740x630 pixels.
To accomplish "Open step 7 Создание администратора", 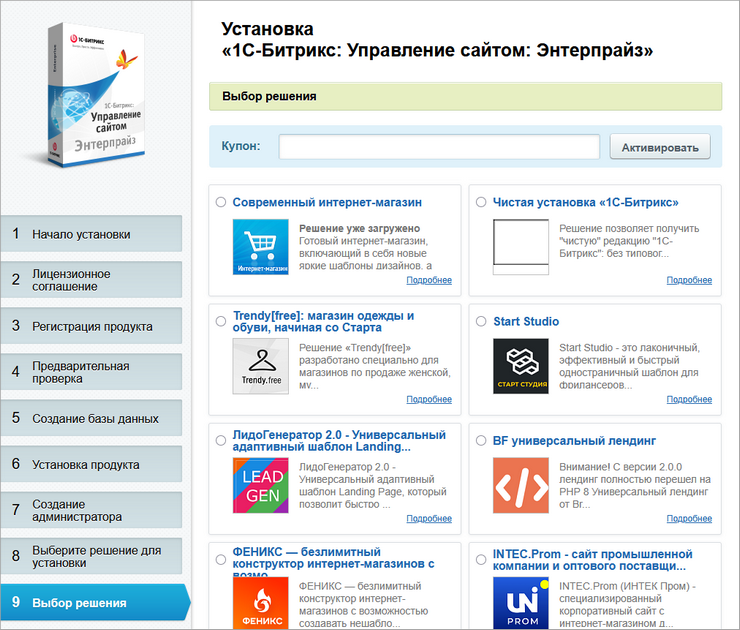I will point(91,510).
